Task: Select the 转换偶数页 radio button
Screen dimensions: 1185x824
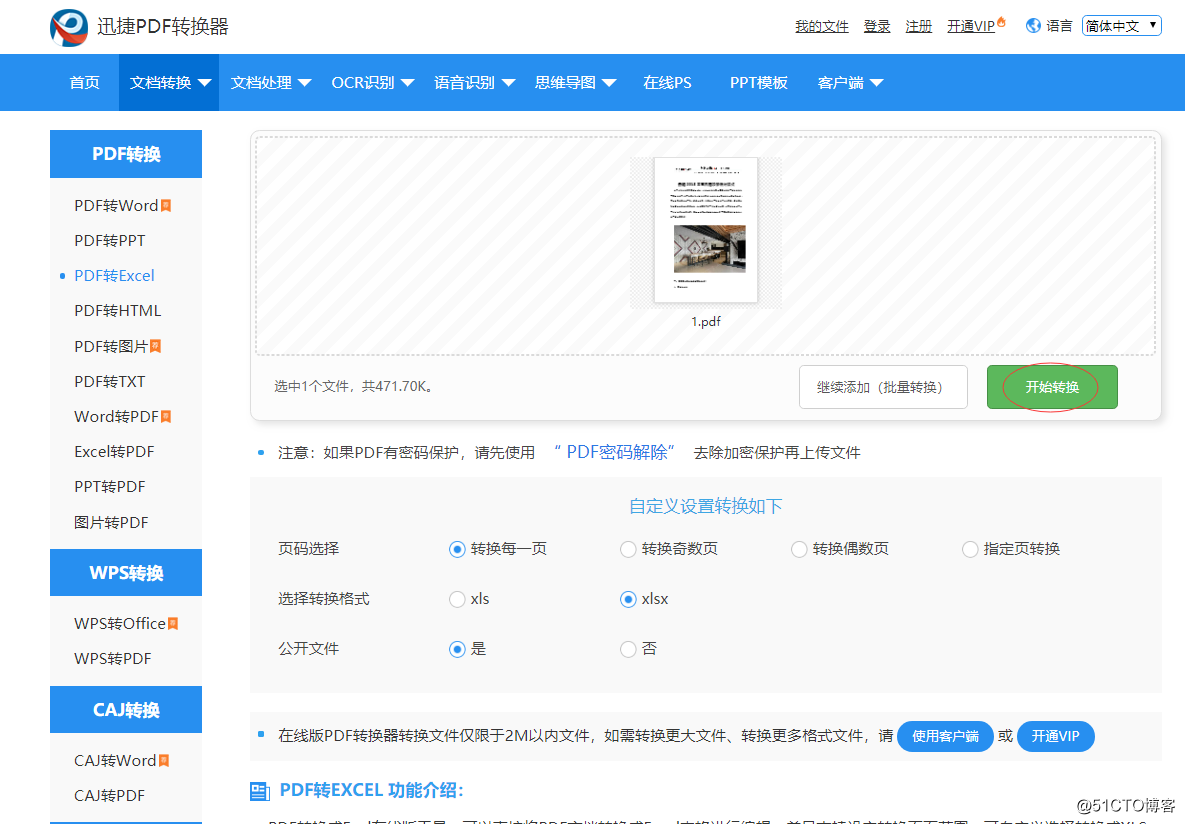Action: coord(799,550)
